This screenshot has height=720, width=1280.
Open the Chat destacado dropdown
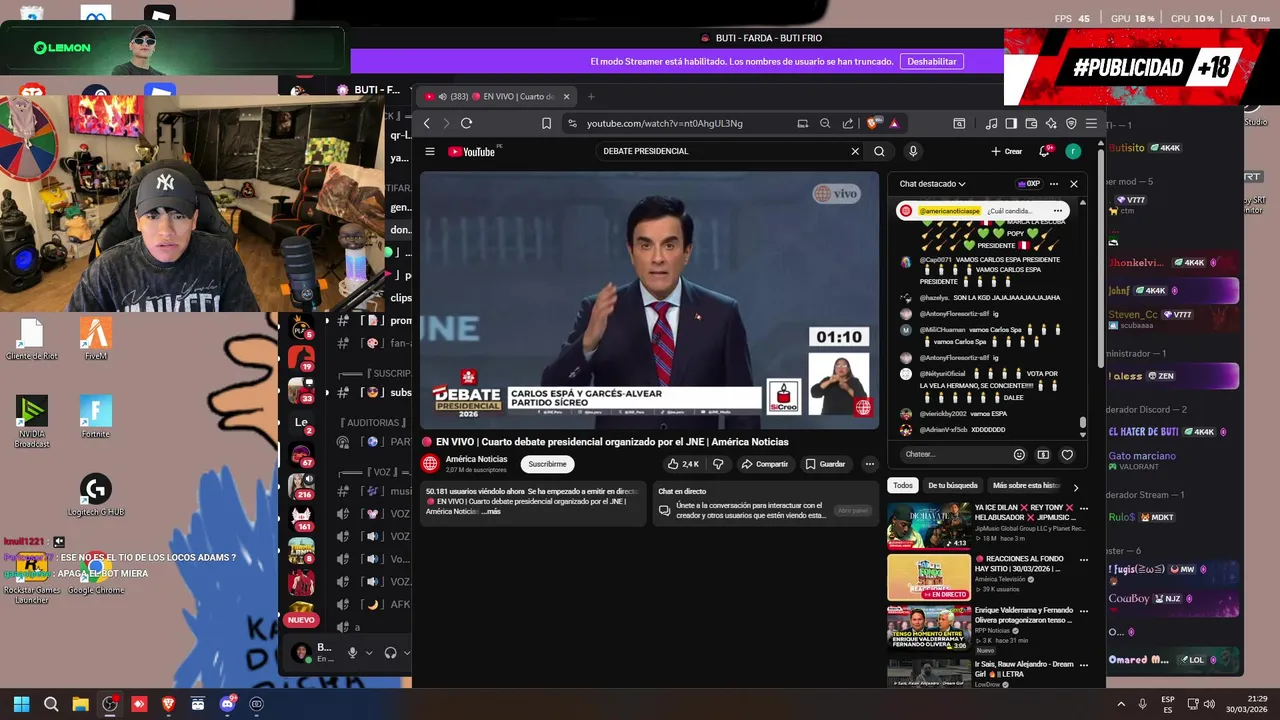click(932, 184)
